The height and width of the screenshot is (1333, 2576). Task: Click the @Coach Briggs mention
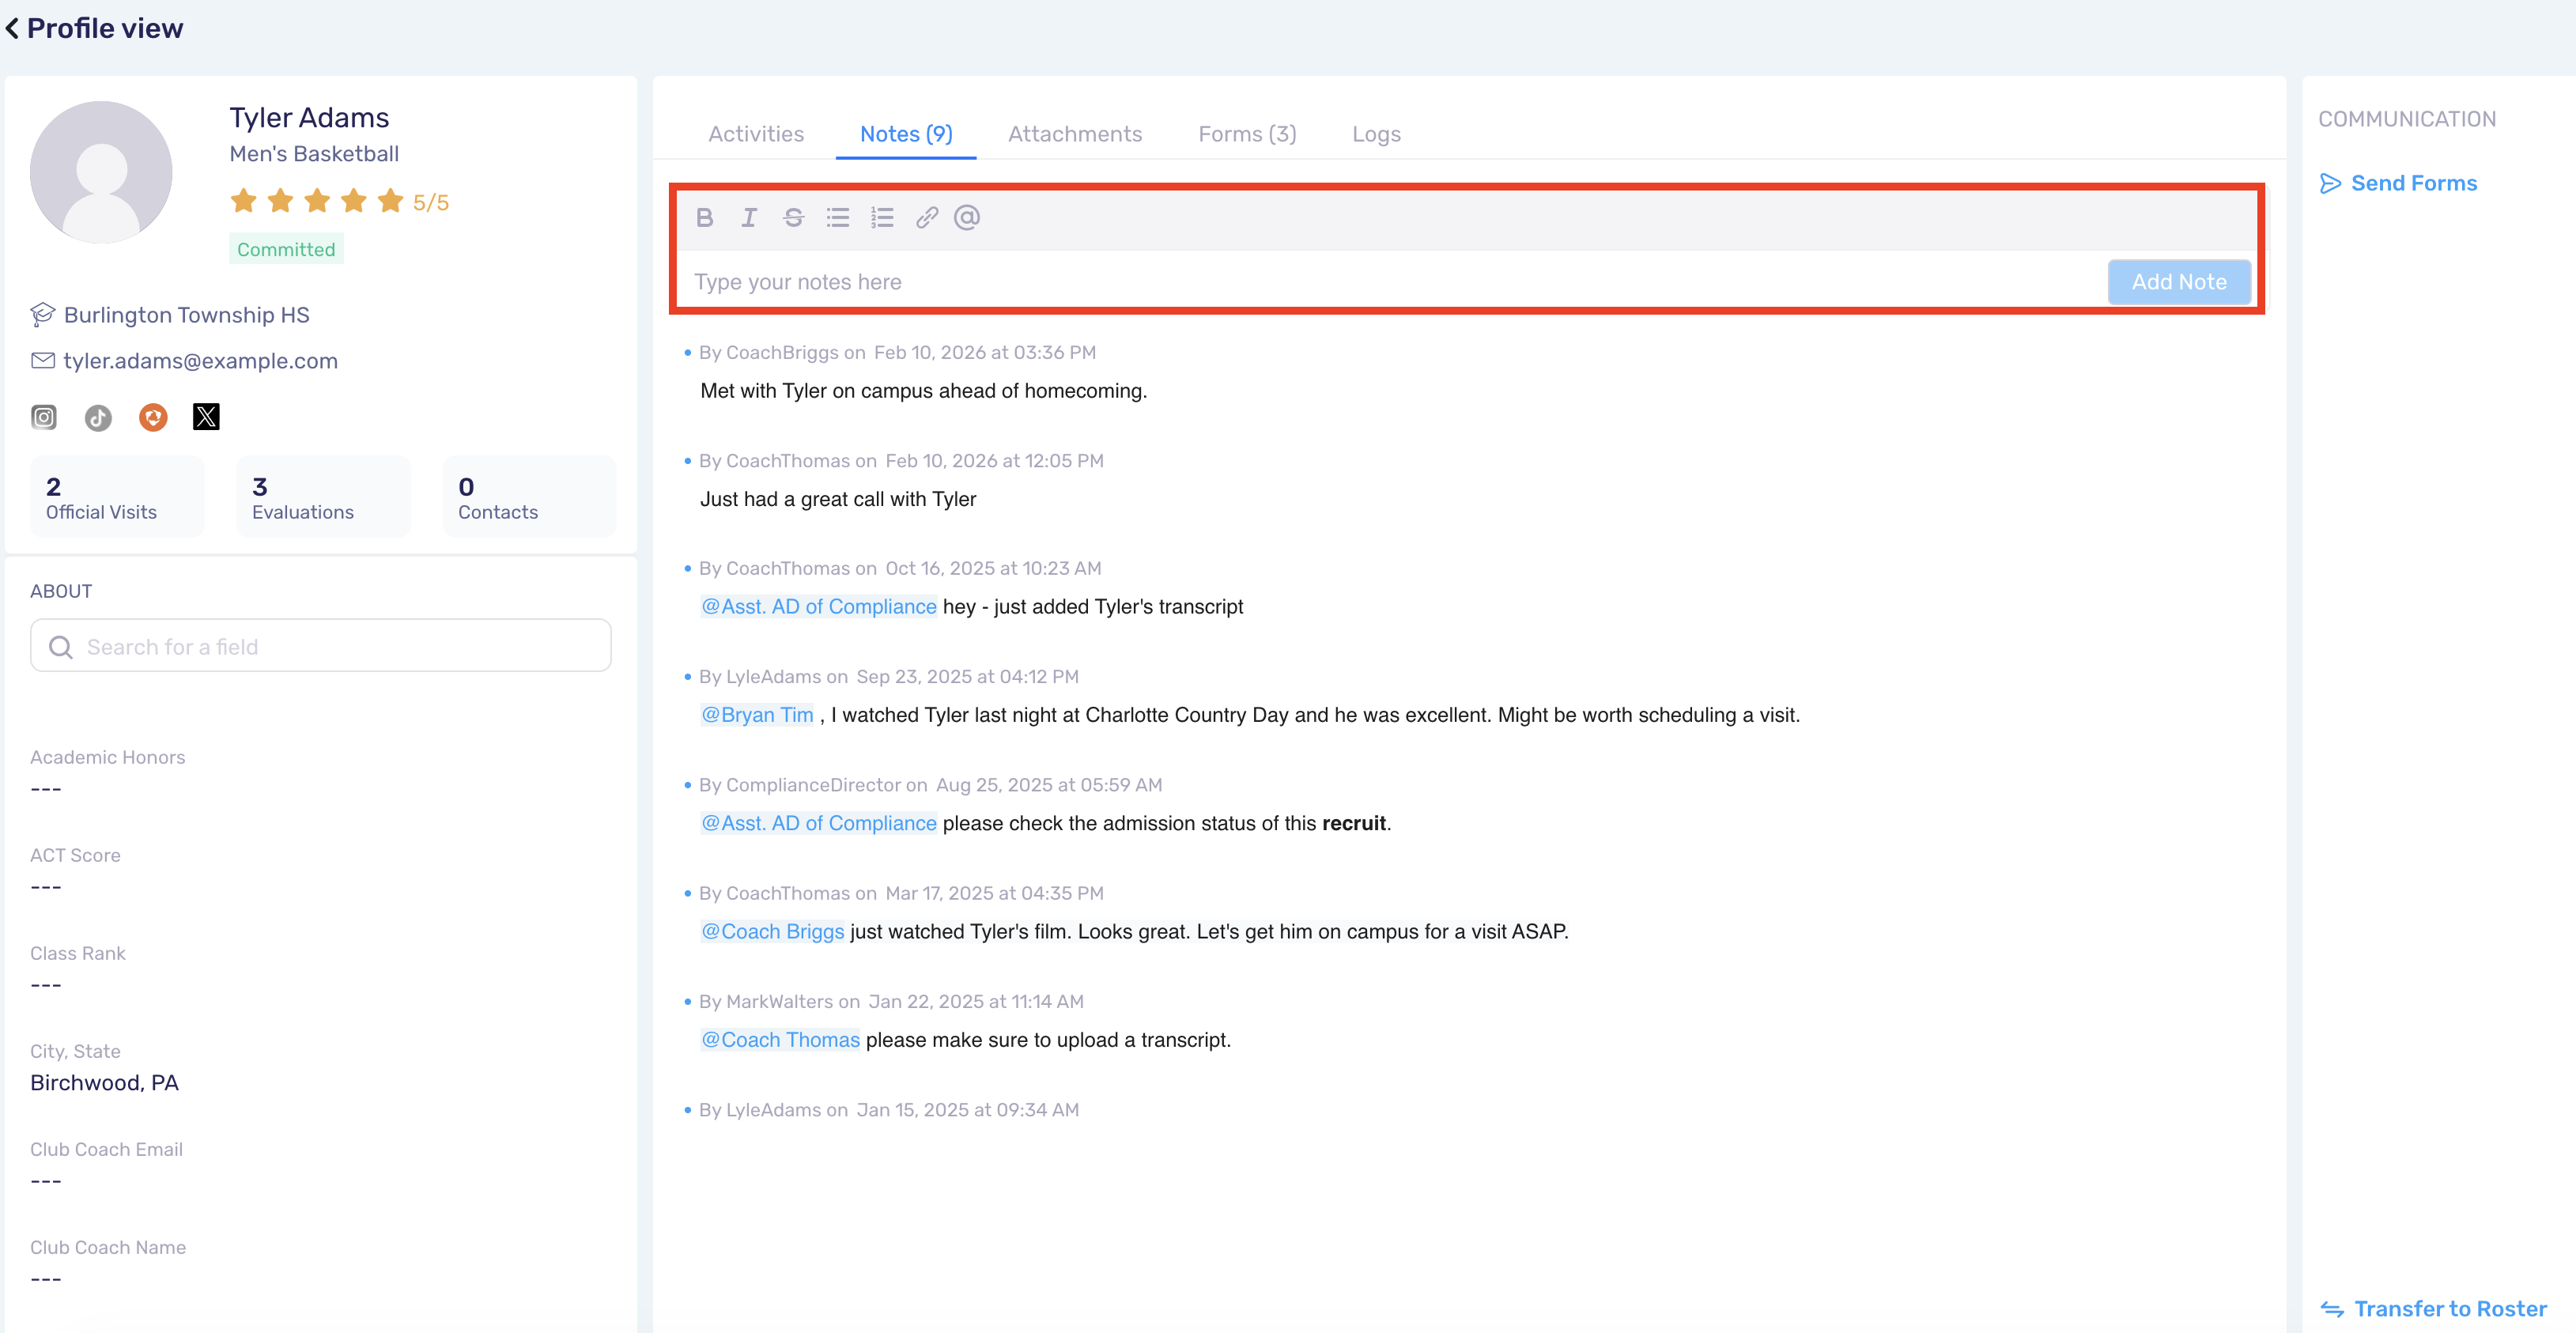(x=773, y=932)
